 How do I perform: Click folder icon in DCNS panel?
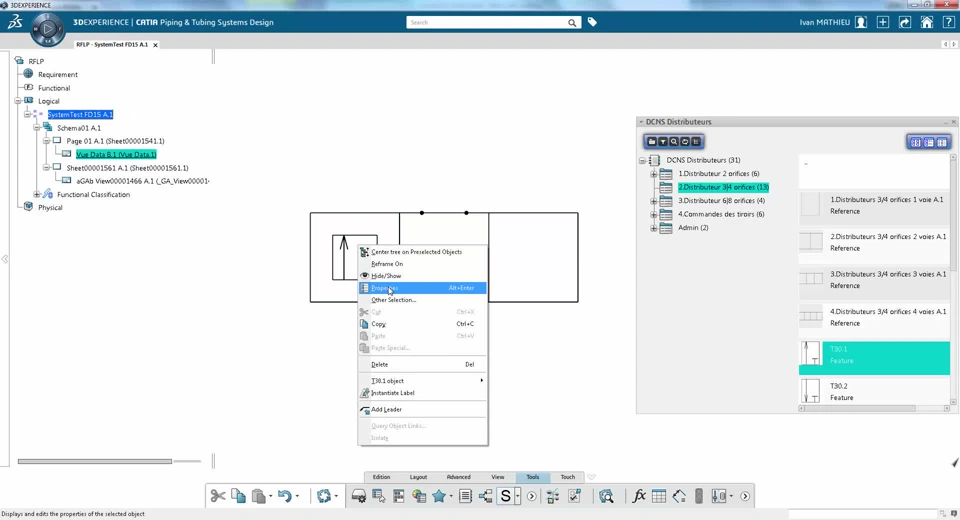[652, 141]
